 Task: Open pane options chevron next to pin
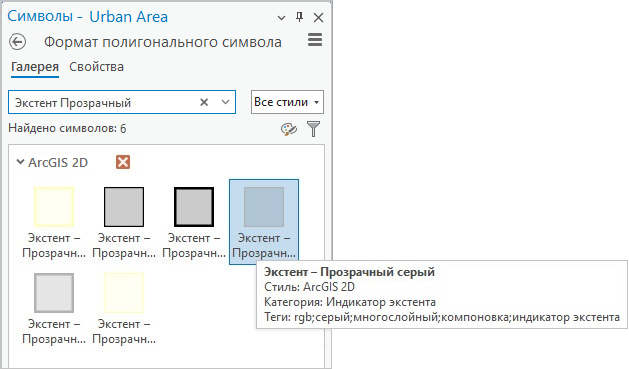coord(282,18)
